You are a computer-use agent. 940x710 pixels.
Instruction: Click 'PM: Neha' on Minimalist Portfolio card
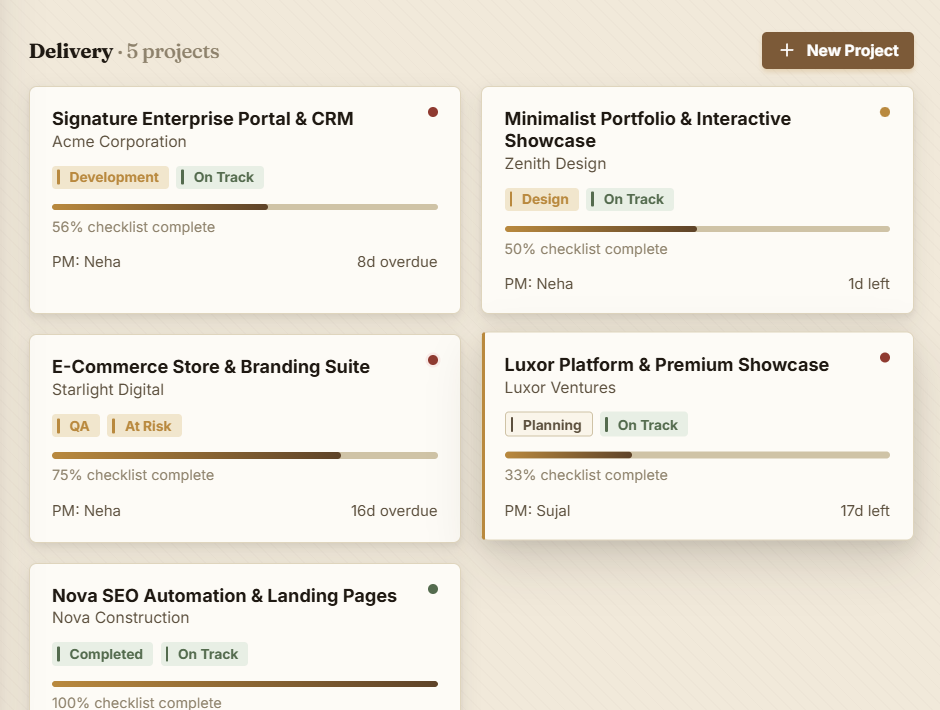pos(538,284)
